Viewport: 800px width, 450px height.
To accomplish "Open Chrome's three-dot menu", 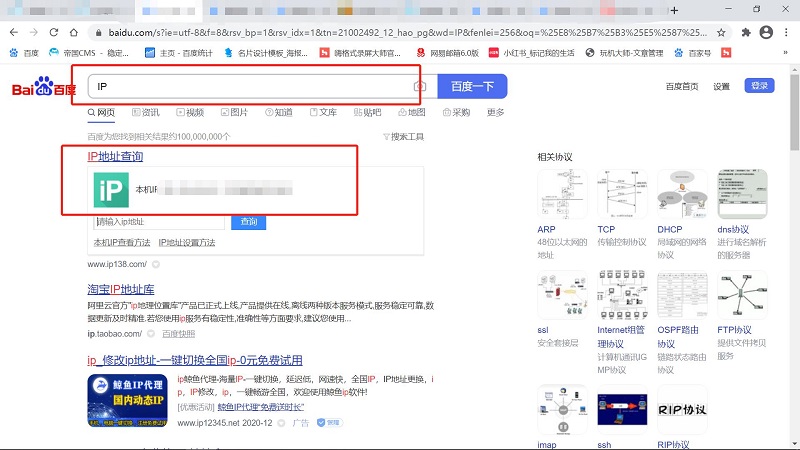I will pyautogui.click(x=787, y=32).
